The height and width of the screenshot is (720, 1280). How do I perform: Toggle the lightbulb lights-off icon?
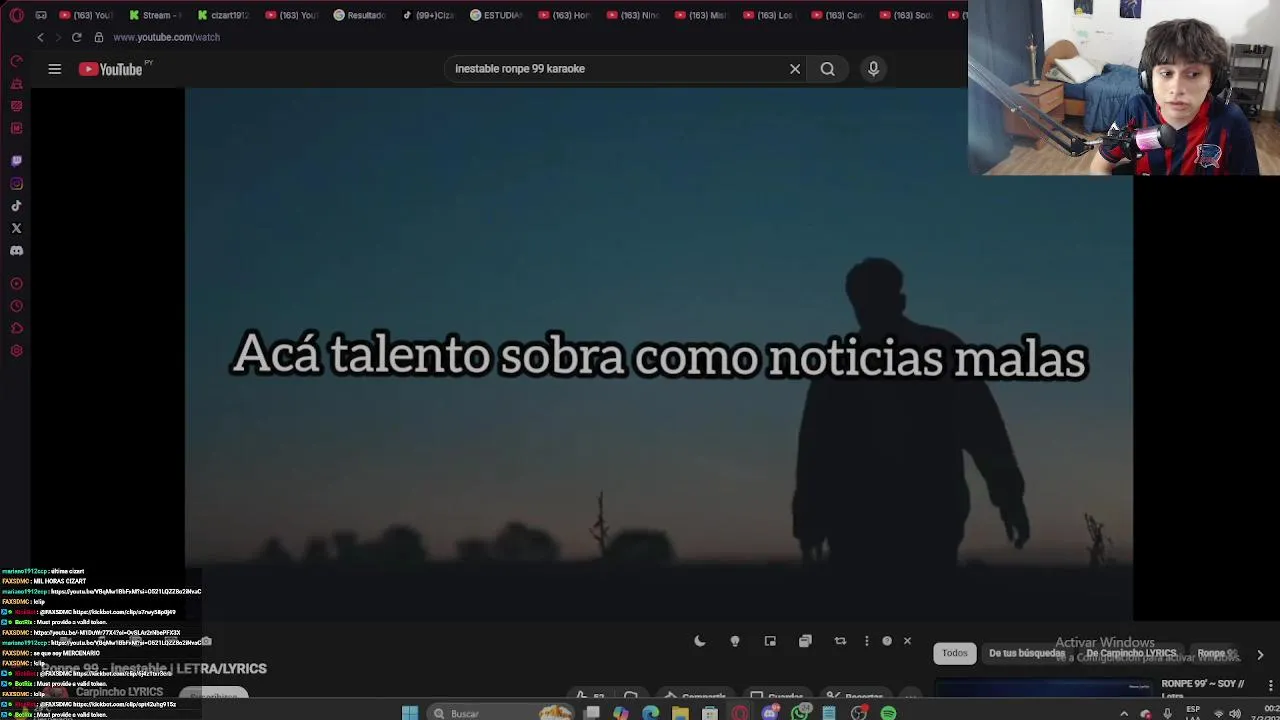[x=735, y=641]
